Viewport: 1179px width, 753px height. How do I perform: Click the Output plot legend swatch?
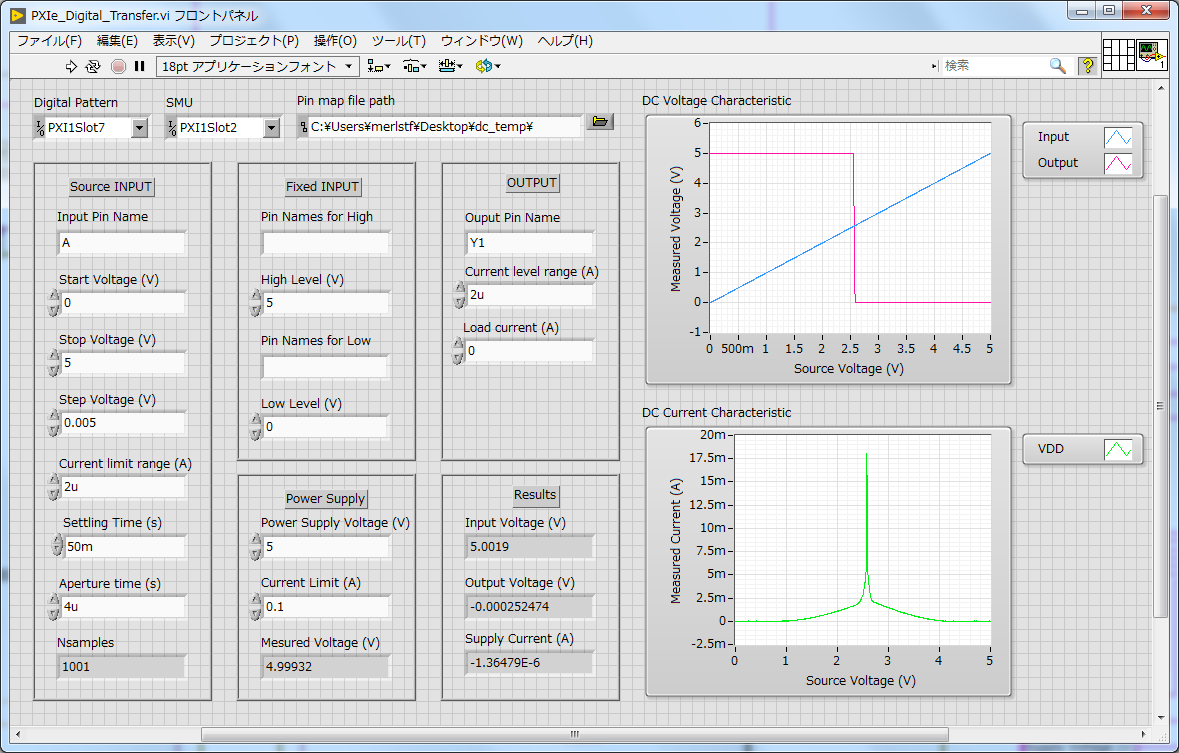pyautogui.click(x=1118, y=163)
